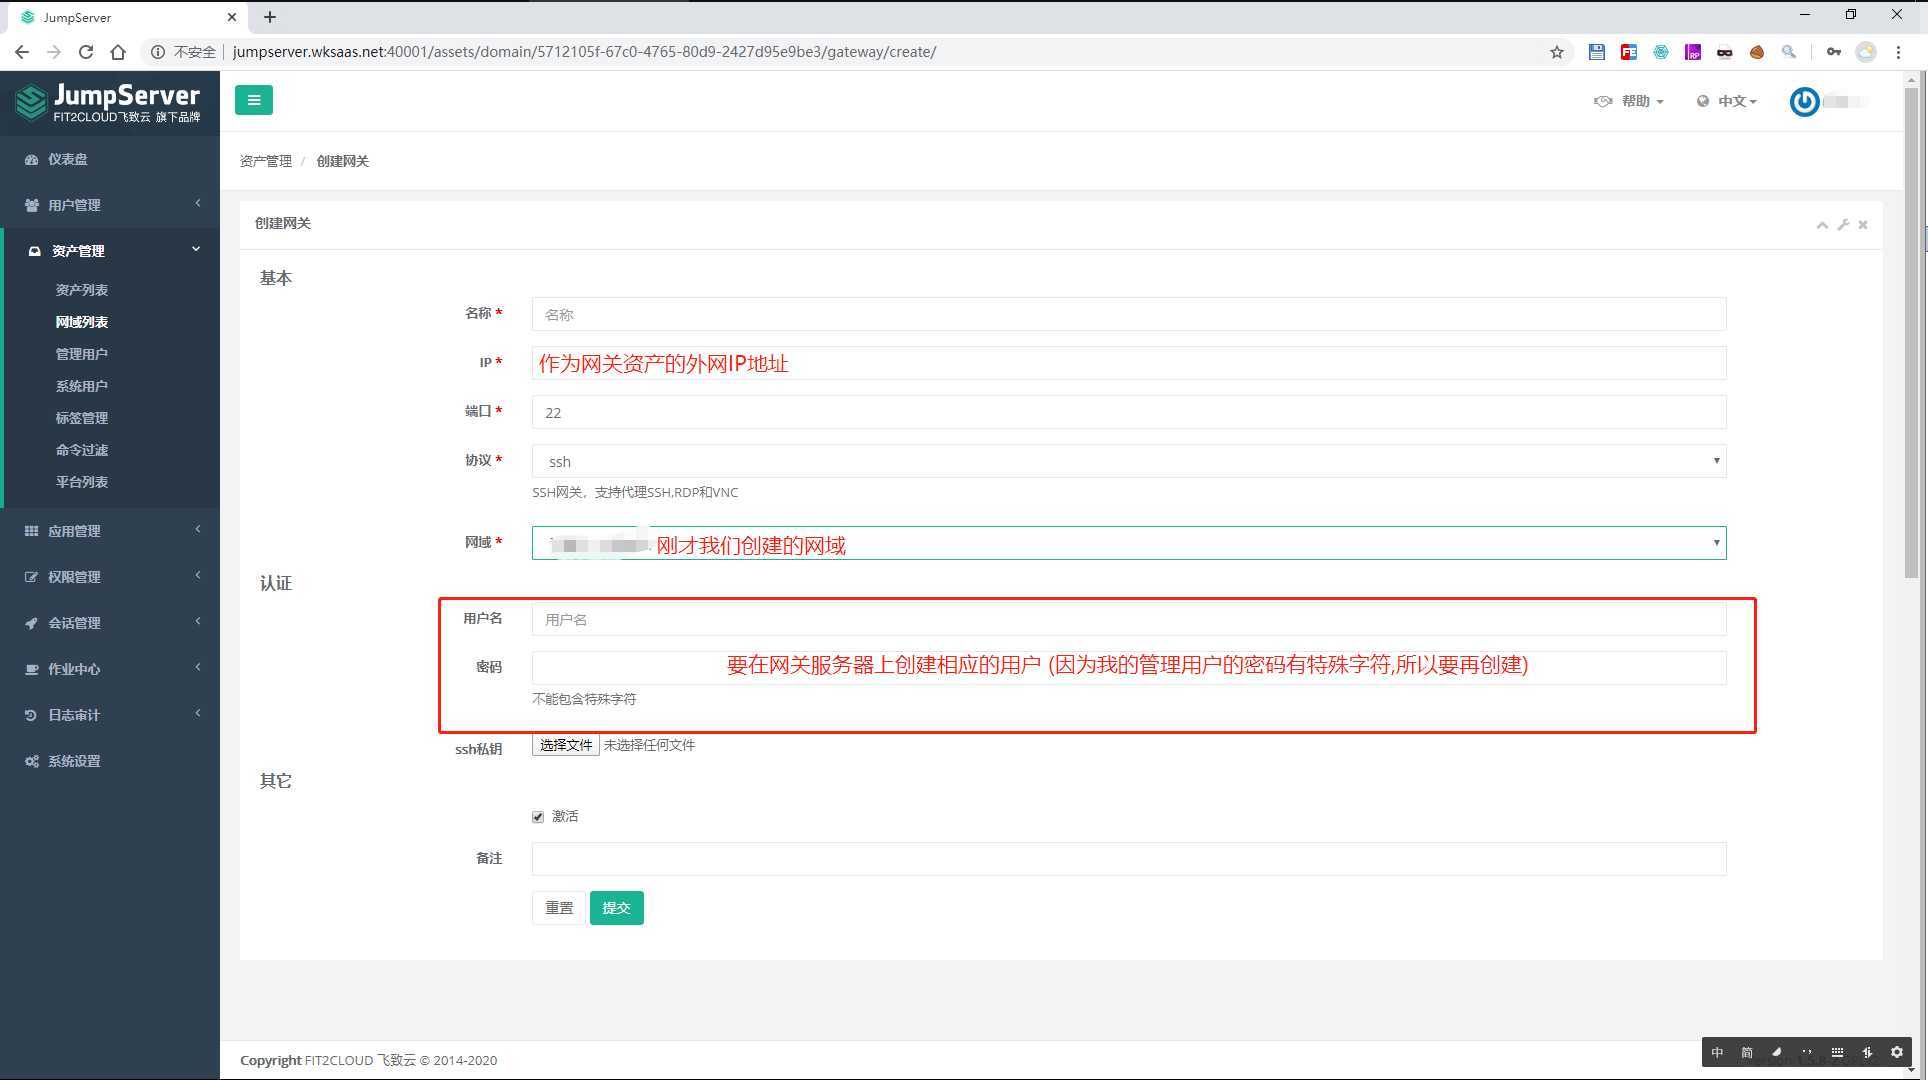Collapse the 资产管理 menu
1928x1080 pixels.
coord(110,251)
